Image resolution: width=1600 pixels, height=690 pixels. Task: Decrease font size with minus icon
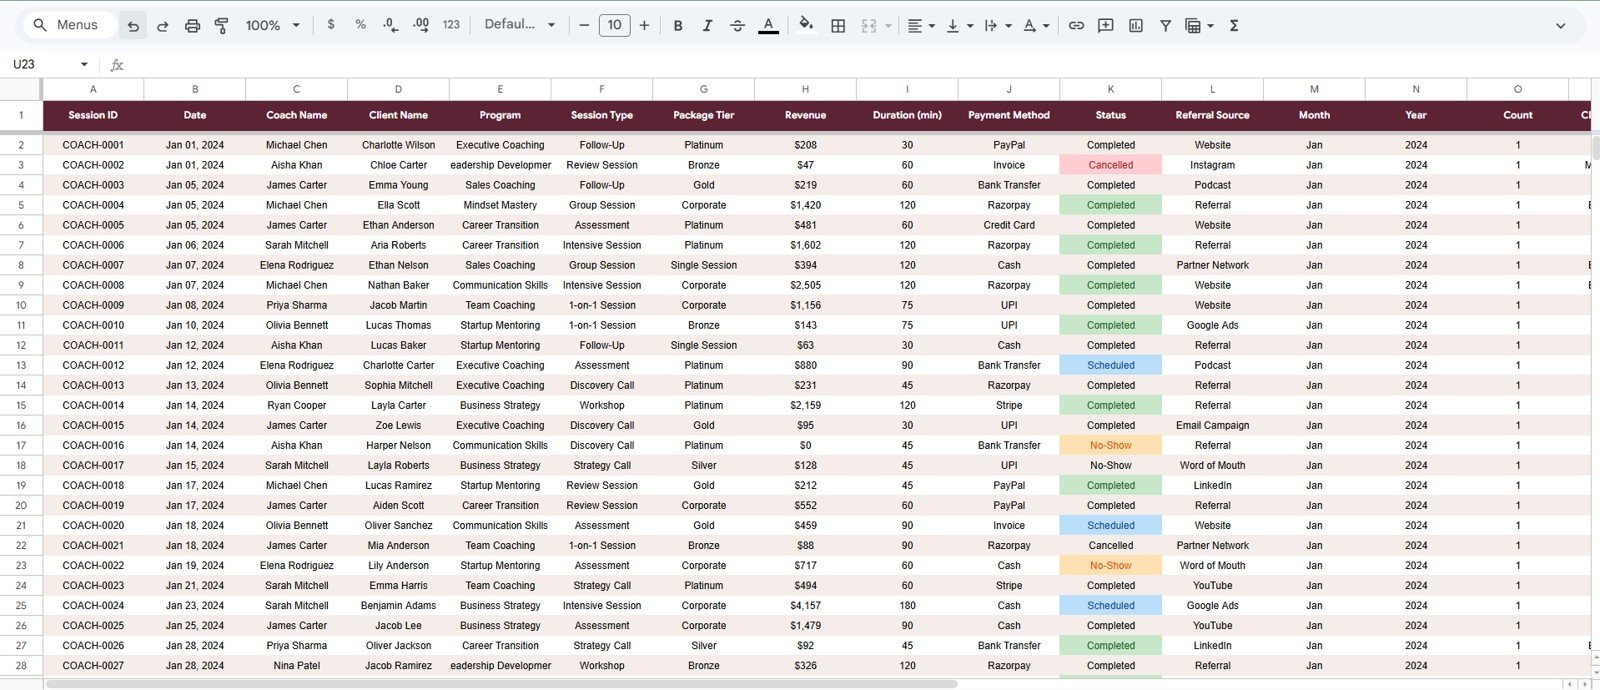[x=584, y=25]
